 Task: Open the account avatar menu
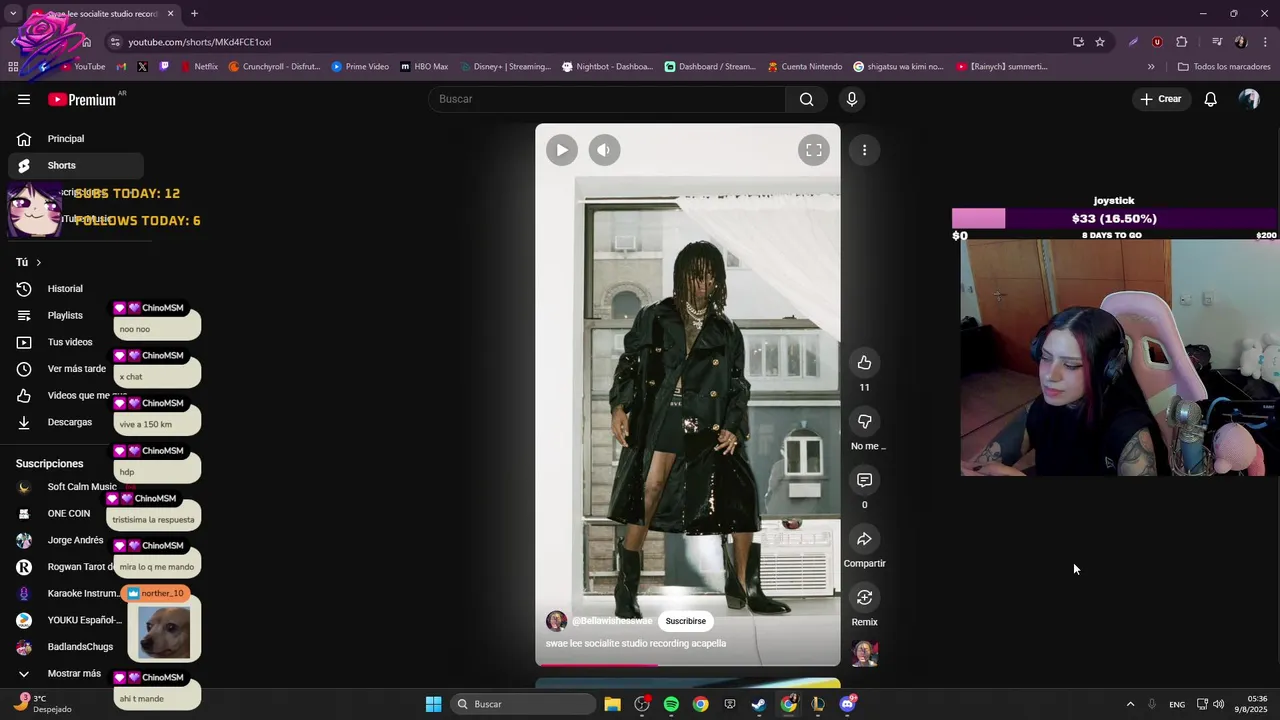click(1249, 99)
